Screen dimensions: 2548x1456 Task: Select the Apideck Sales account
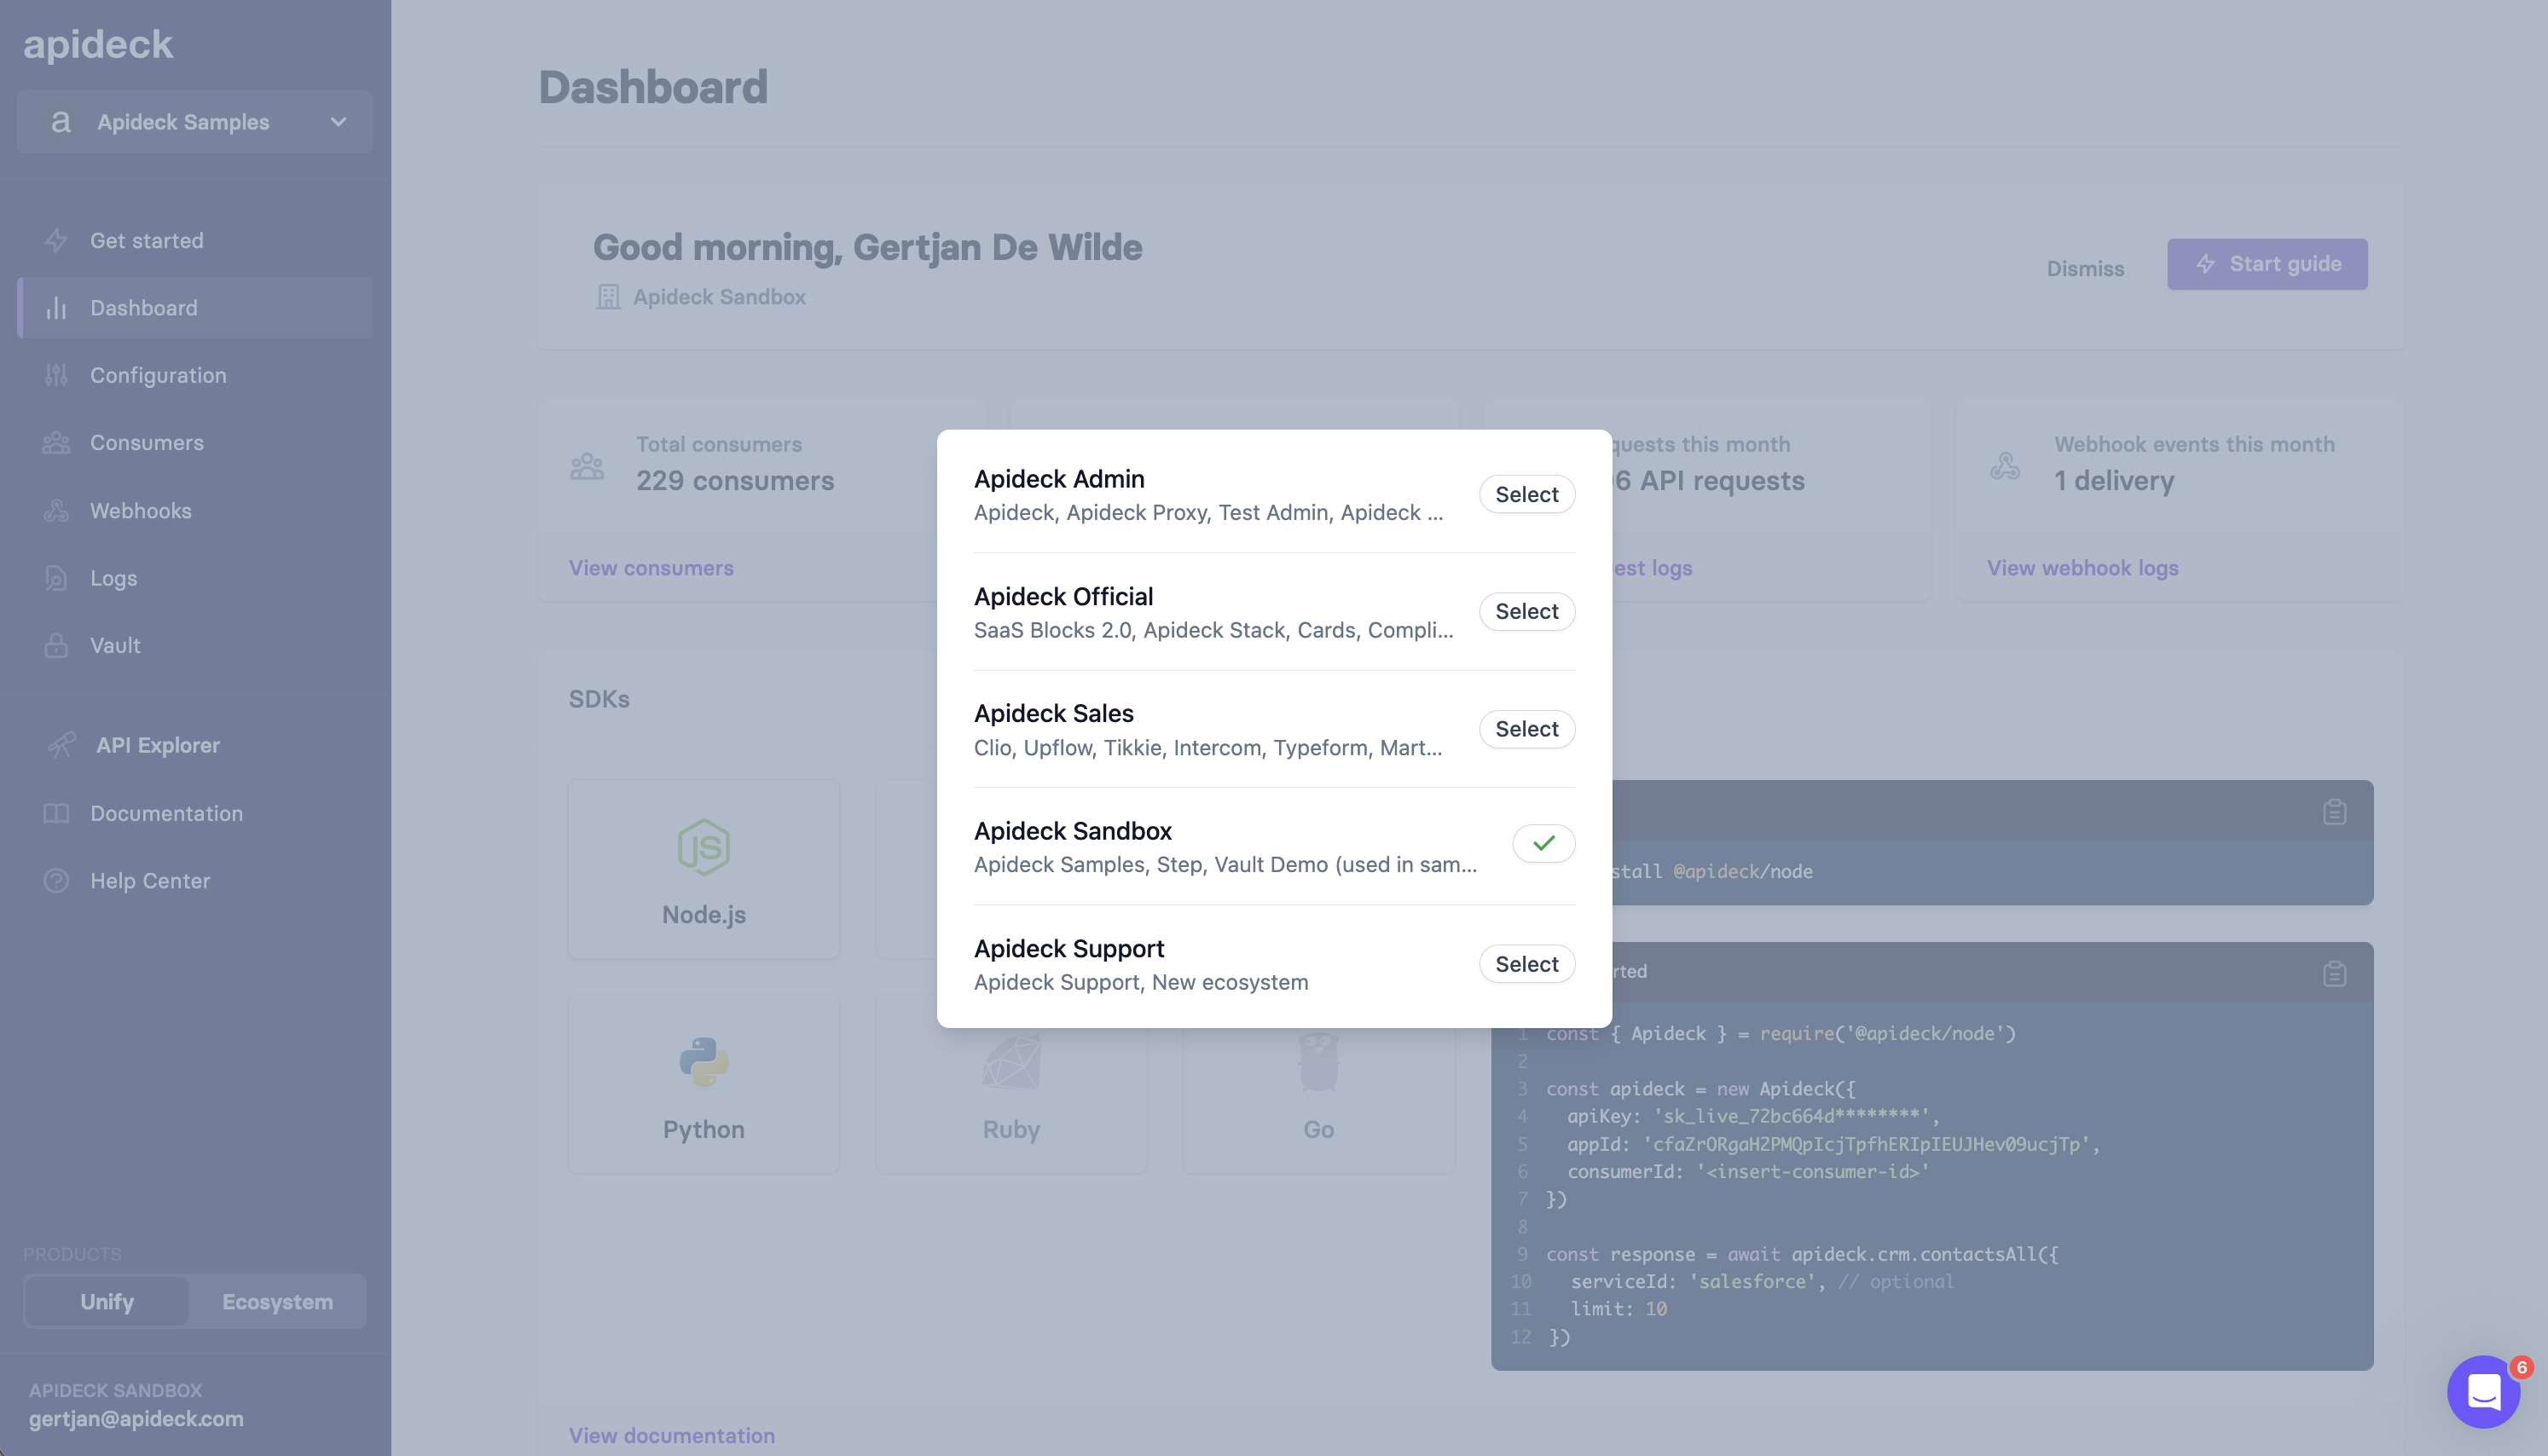coord(1526,729)
